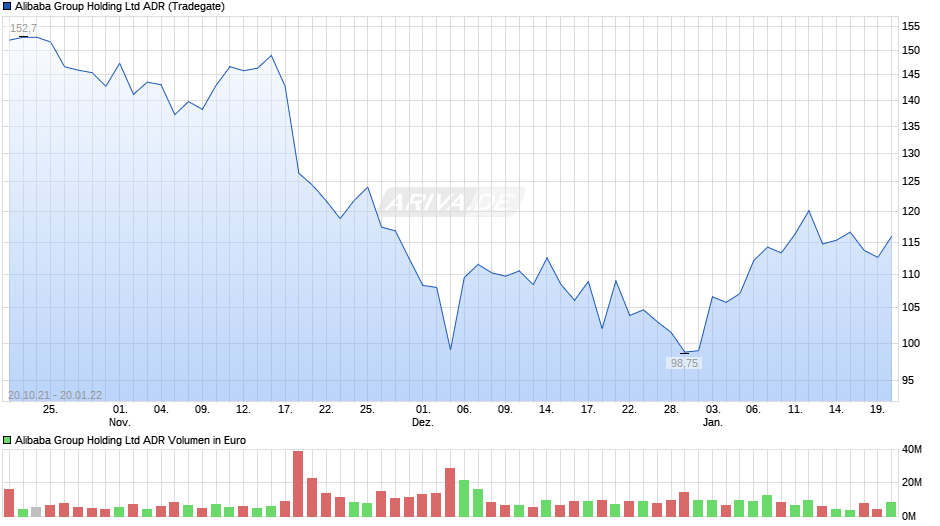Click the green volume legend square

[x=7, y=440]
